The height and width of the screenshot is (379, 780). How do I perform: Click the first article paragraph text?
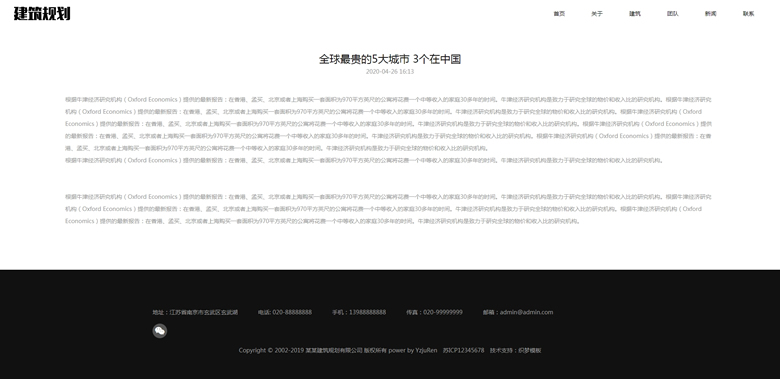click(x=388, y=124)
